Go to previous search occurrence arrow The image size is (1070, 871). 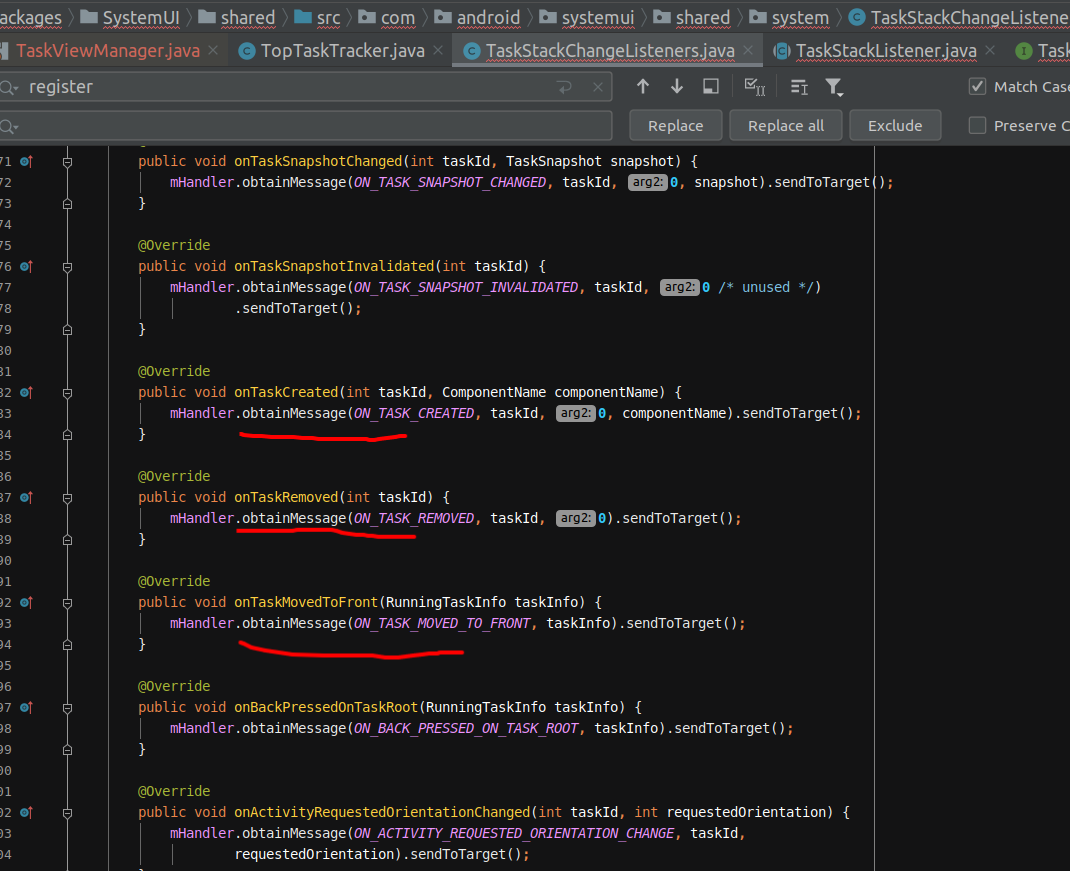[x=643, y=87]
